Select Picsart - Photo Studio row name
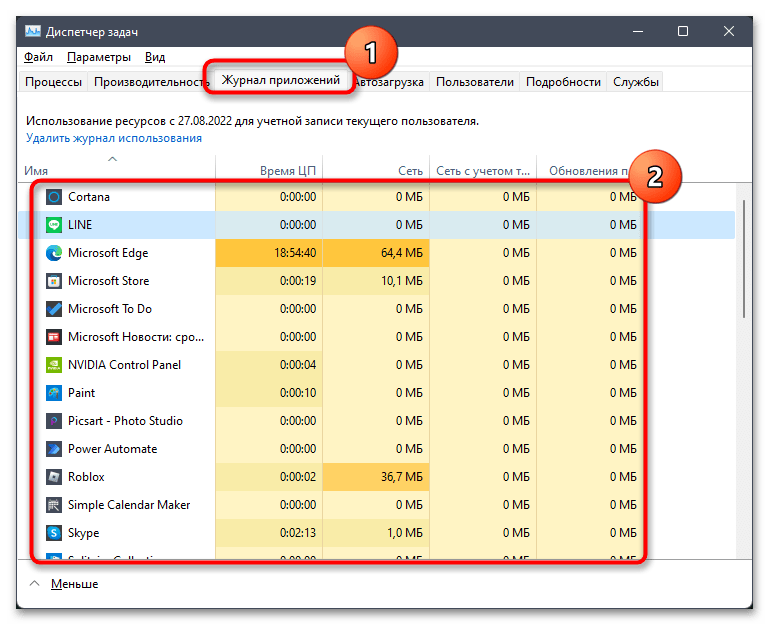This screenshot has width=769, height=625. click(x=125, y=421)
